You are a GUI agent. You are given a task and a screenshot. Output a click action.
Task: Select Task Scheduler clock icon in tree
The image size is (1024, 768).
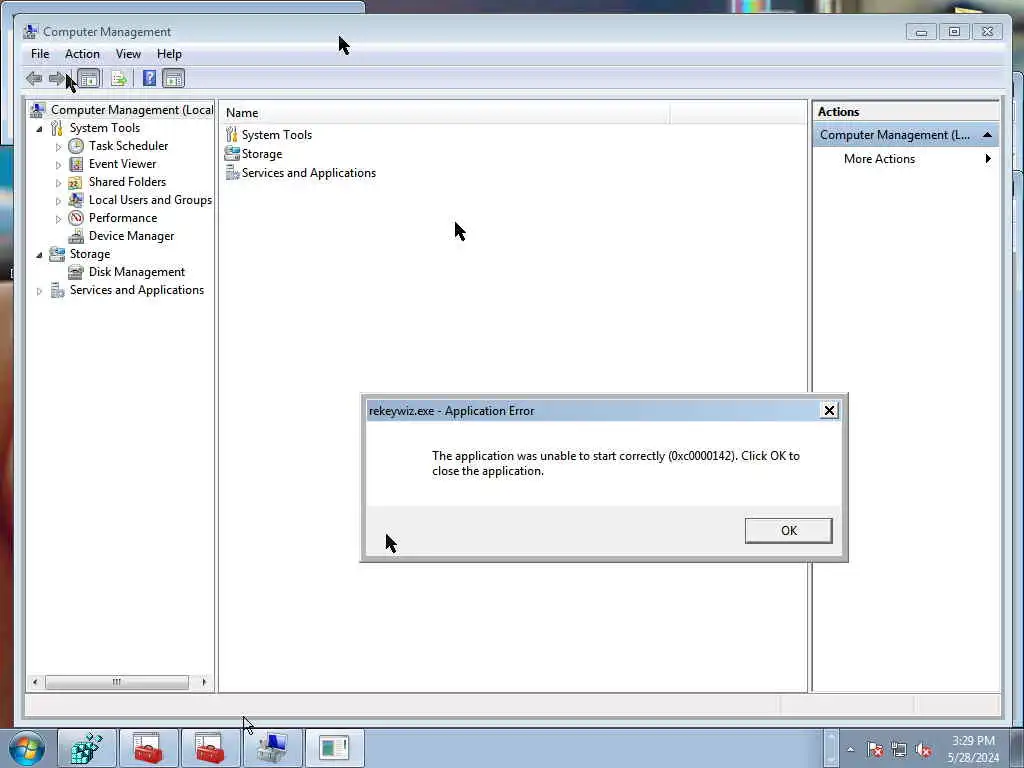point(76,146)
